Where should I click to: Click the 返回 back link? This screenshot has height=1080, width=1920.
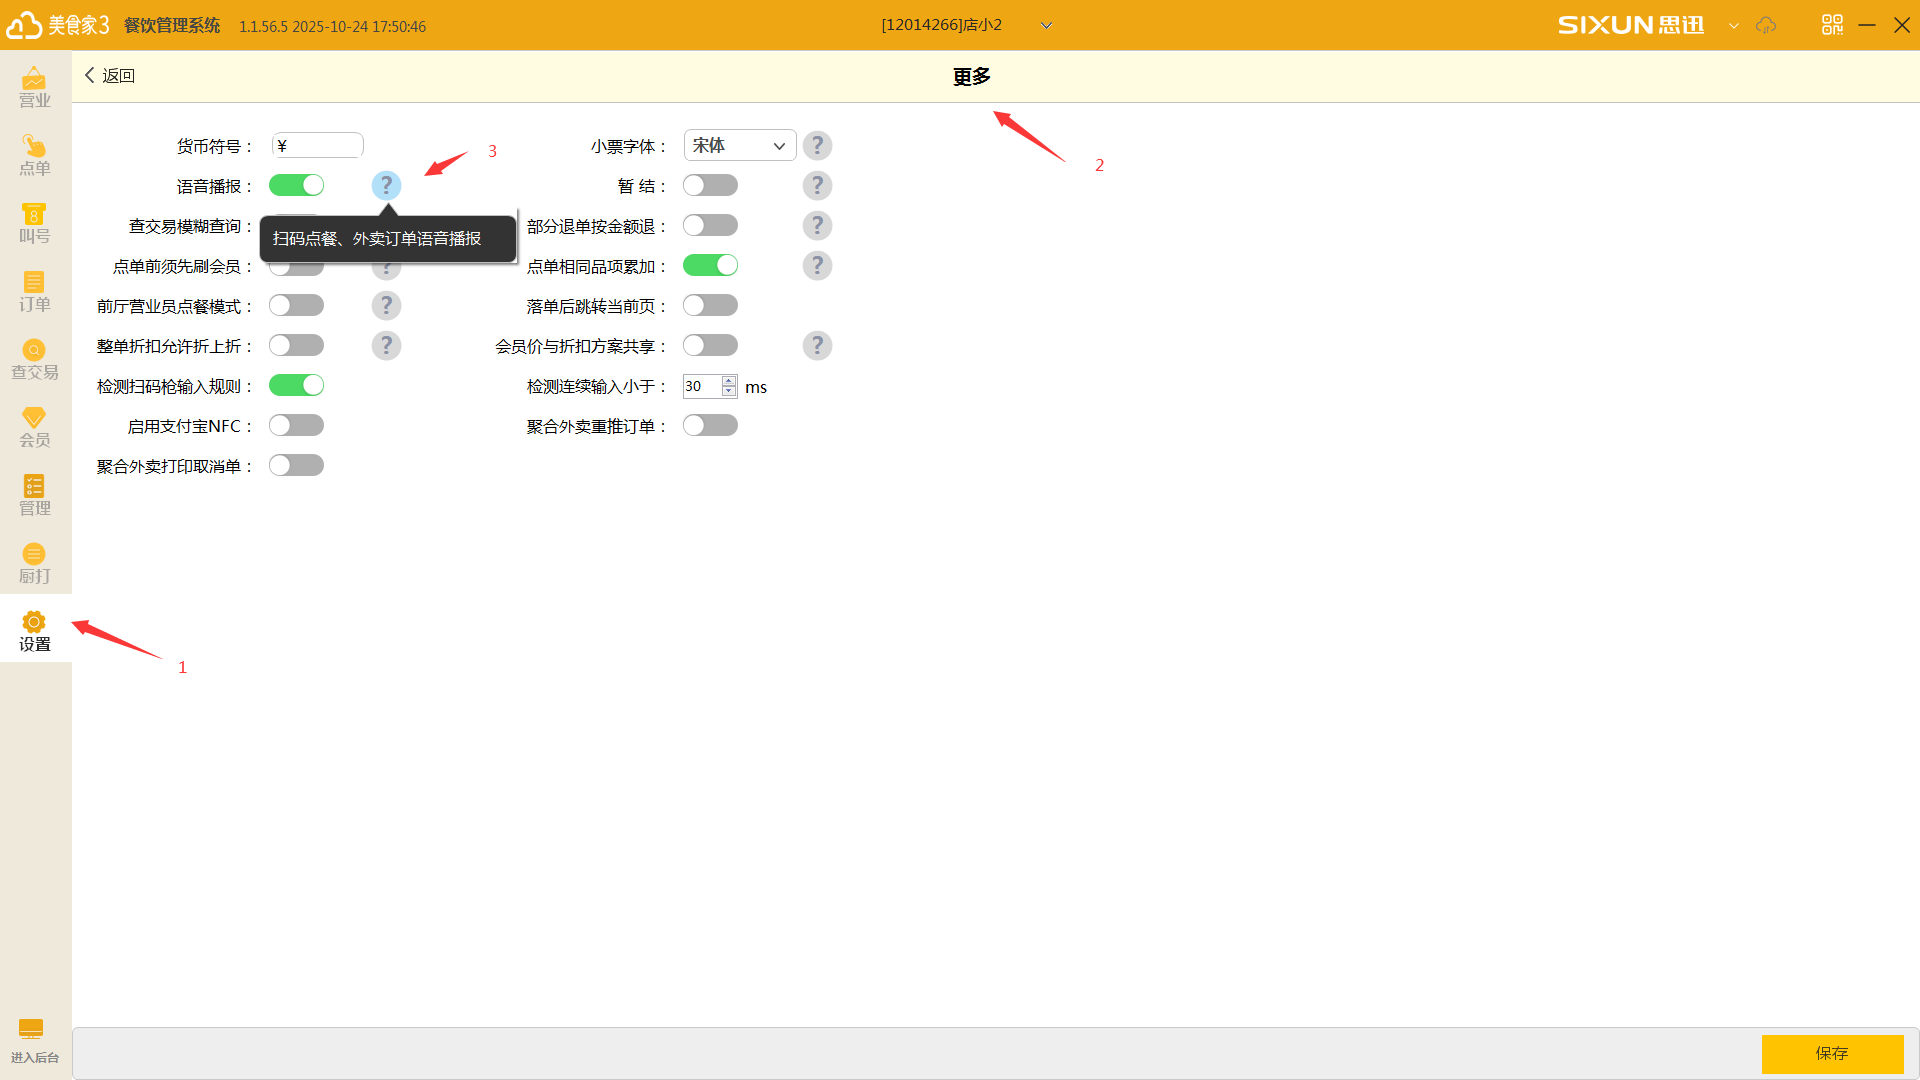tap(110, 76)
